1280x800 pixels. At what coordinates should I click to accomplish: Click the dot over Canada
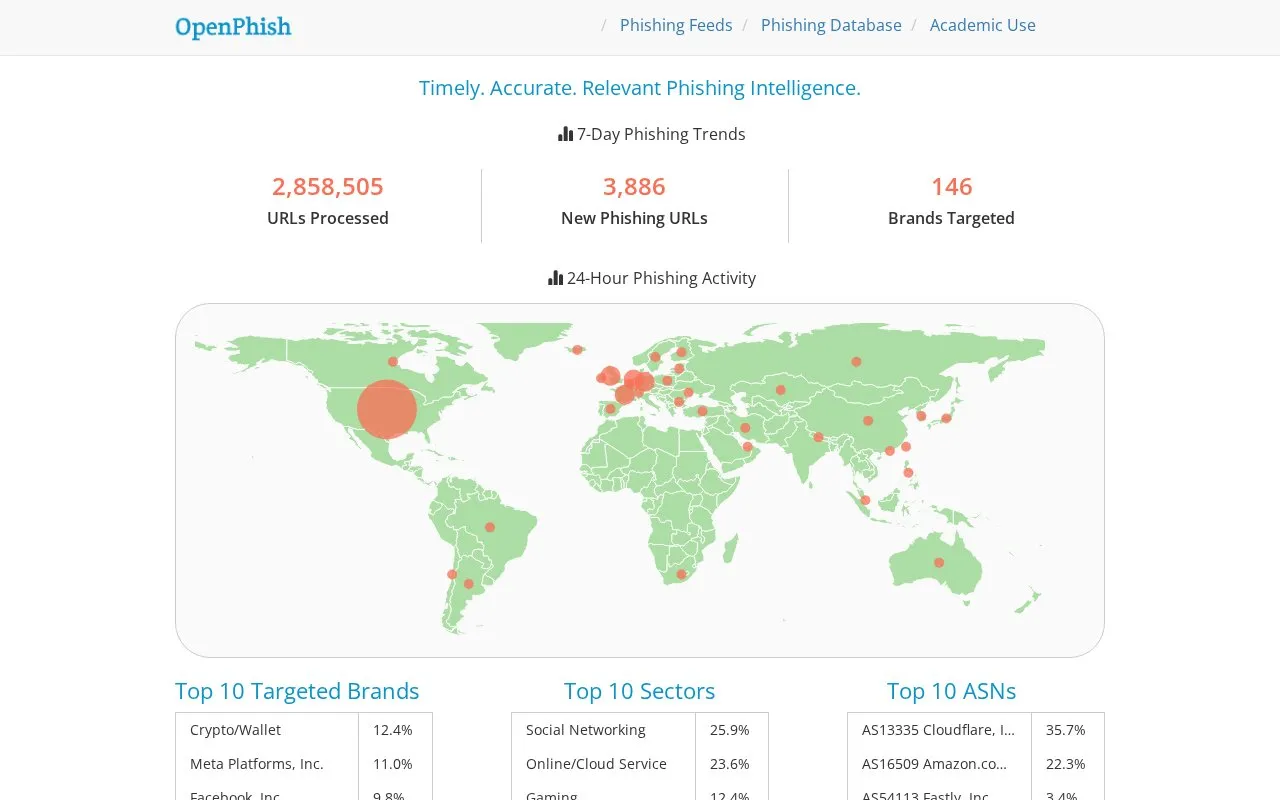pyautogui.click(x=393, y=362)
